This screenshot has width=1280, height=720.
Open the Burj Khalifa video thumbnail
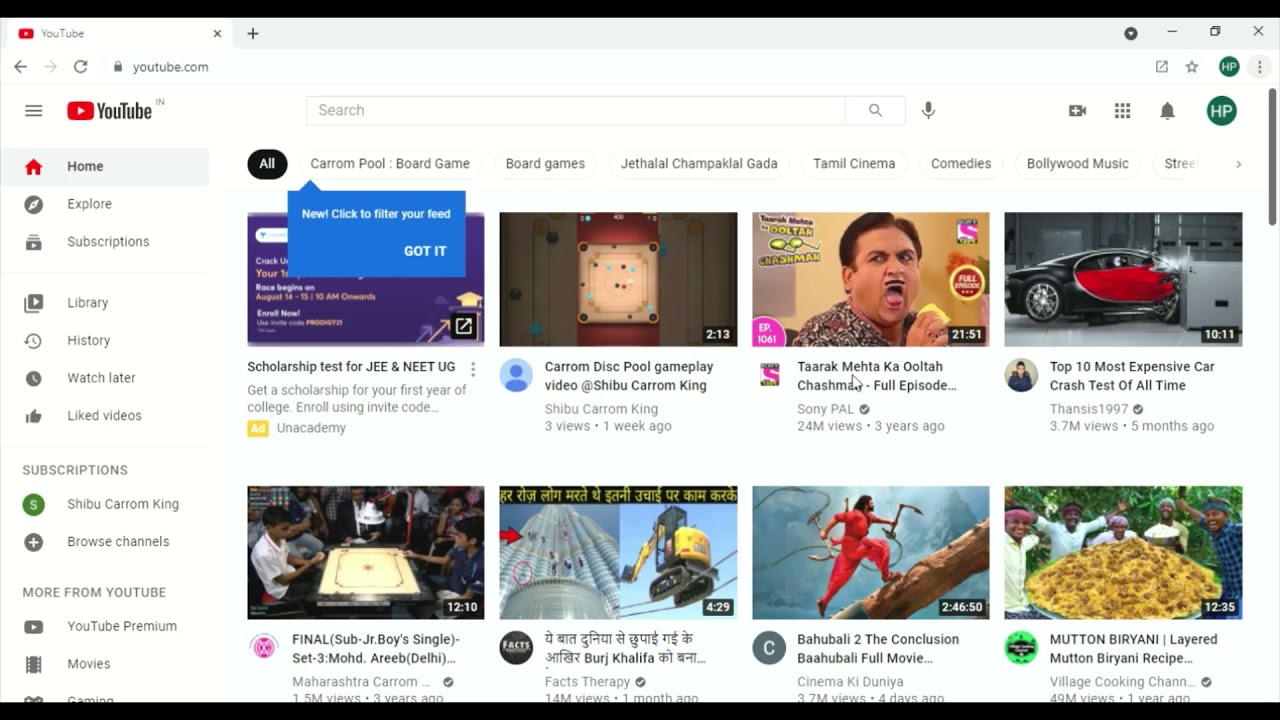pyautogui.click(x=618, y=553)
